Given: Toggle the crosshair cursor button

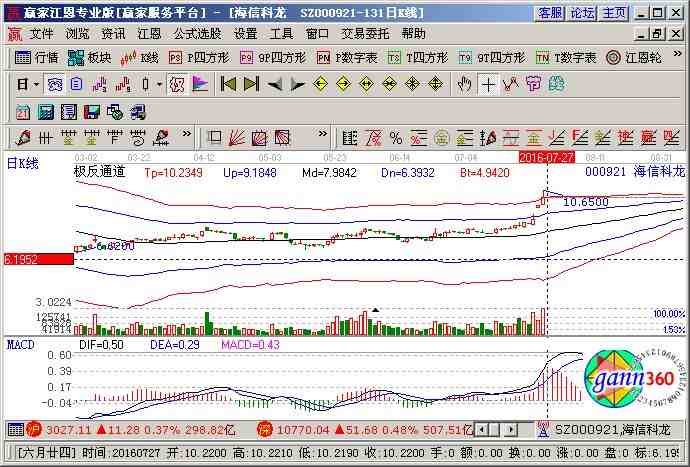Looking at the screenshot, I should 487,84.
